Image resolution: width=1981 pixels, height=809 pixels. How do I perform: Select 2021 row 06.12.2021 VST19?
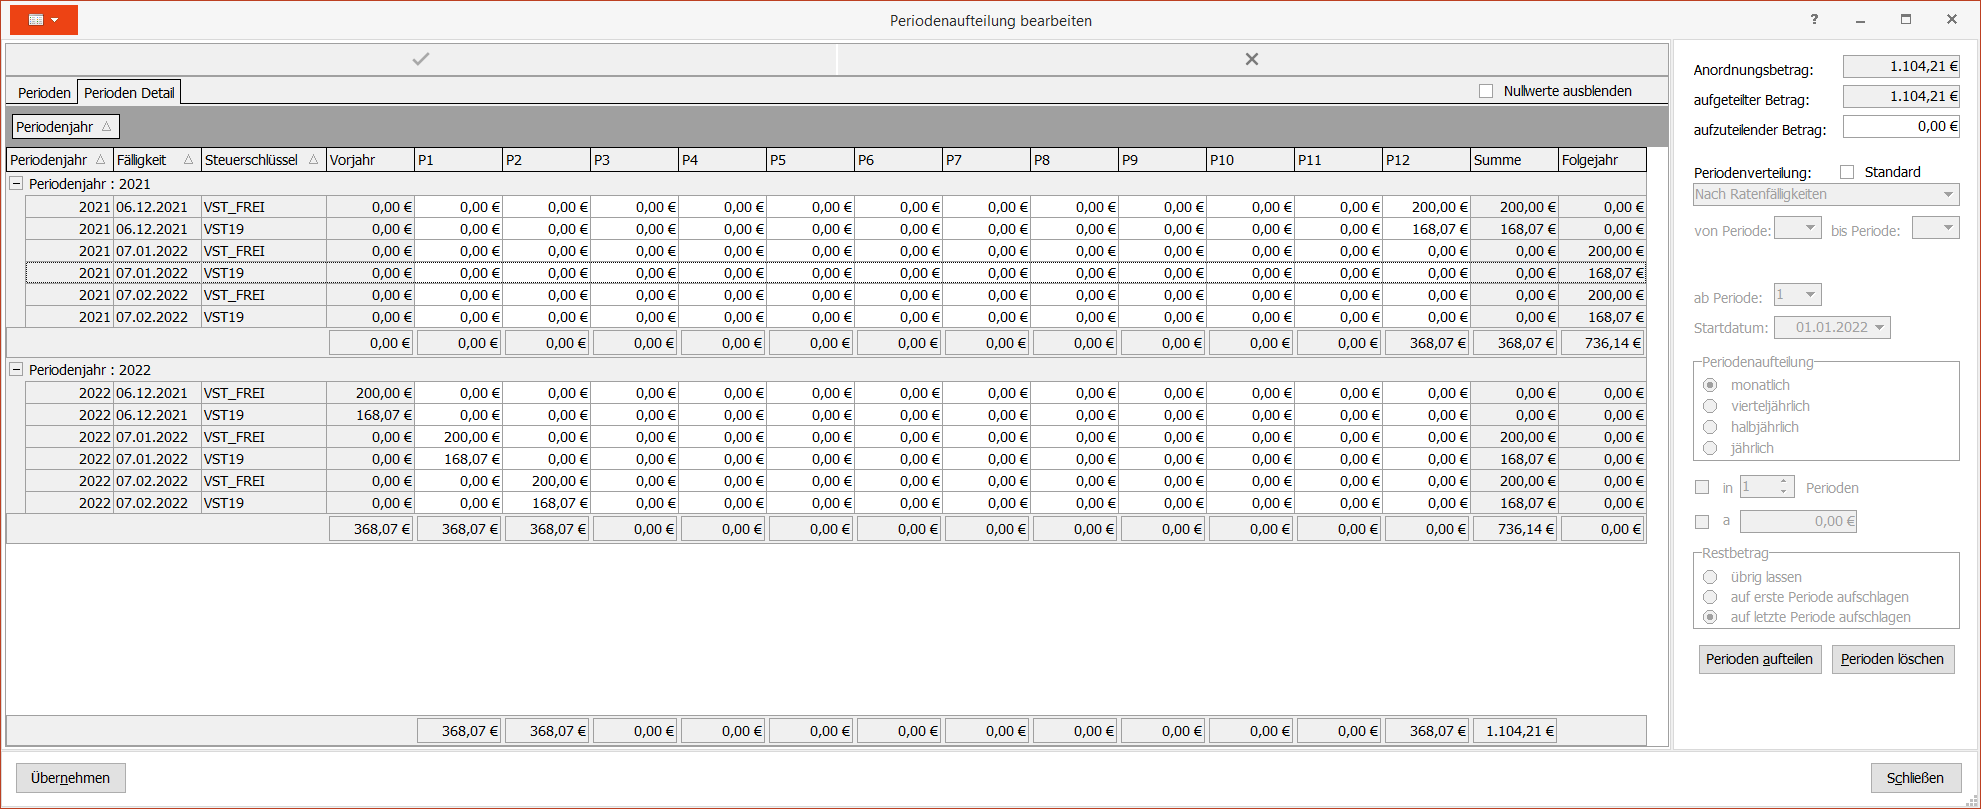[836, 229]
